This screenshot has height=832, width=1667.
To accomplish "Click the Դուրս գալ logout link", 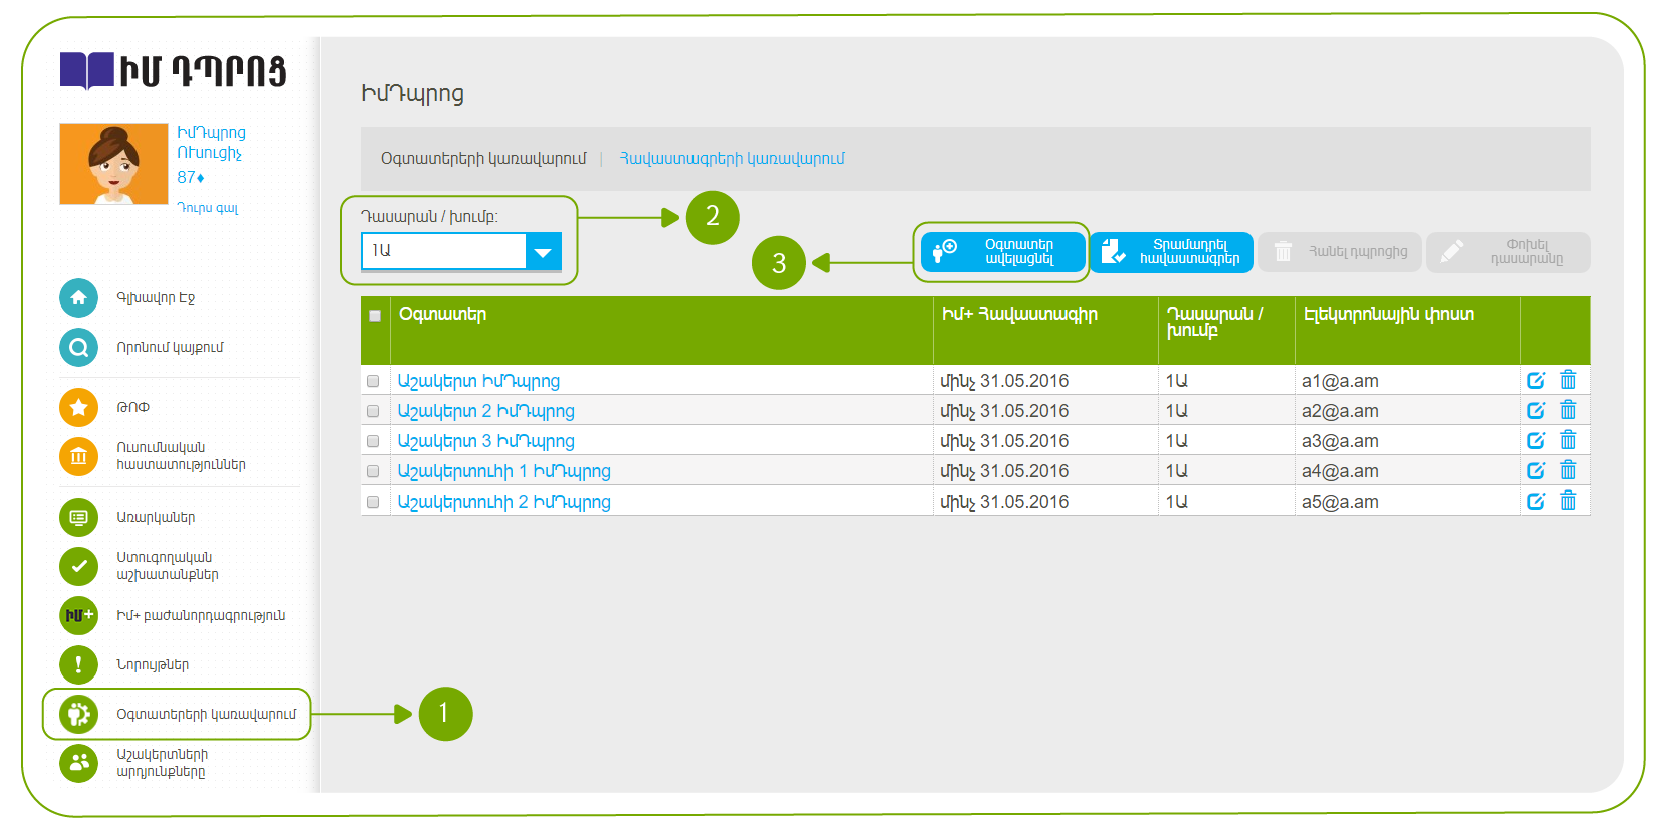I will pos(208,208).
